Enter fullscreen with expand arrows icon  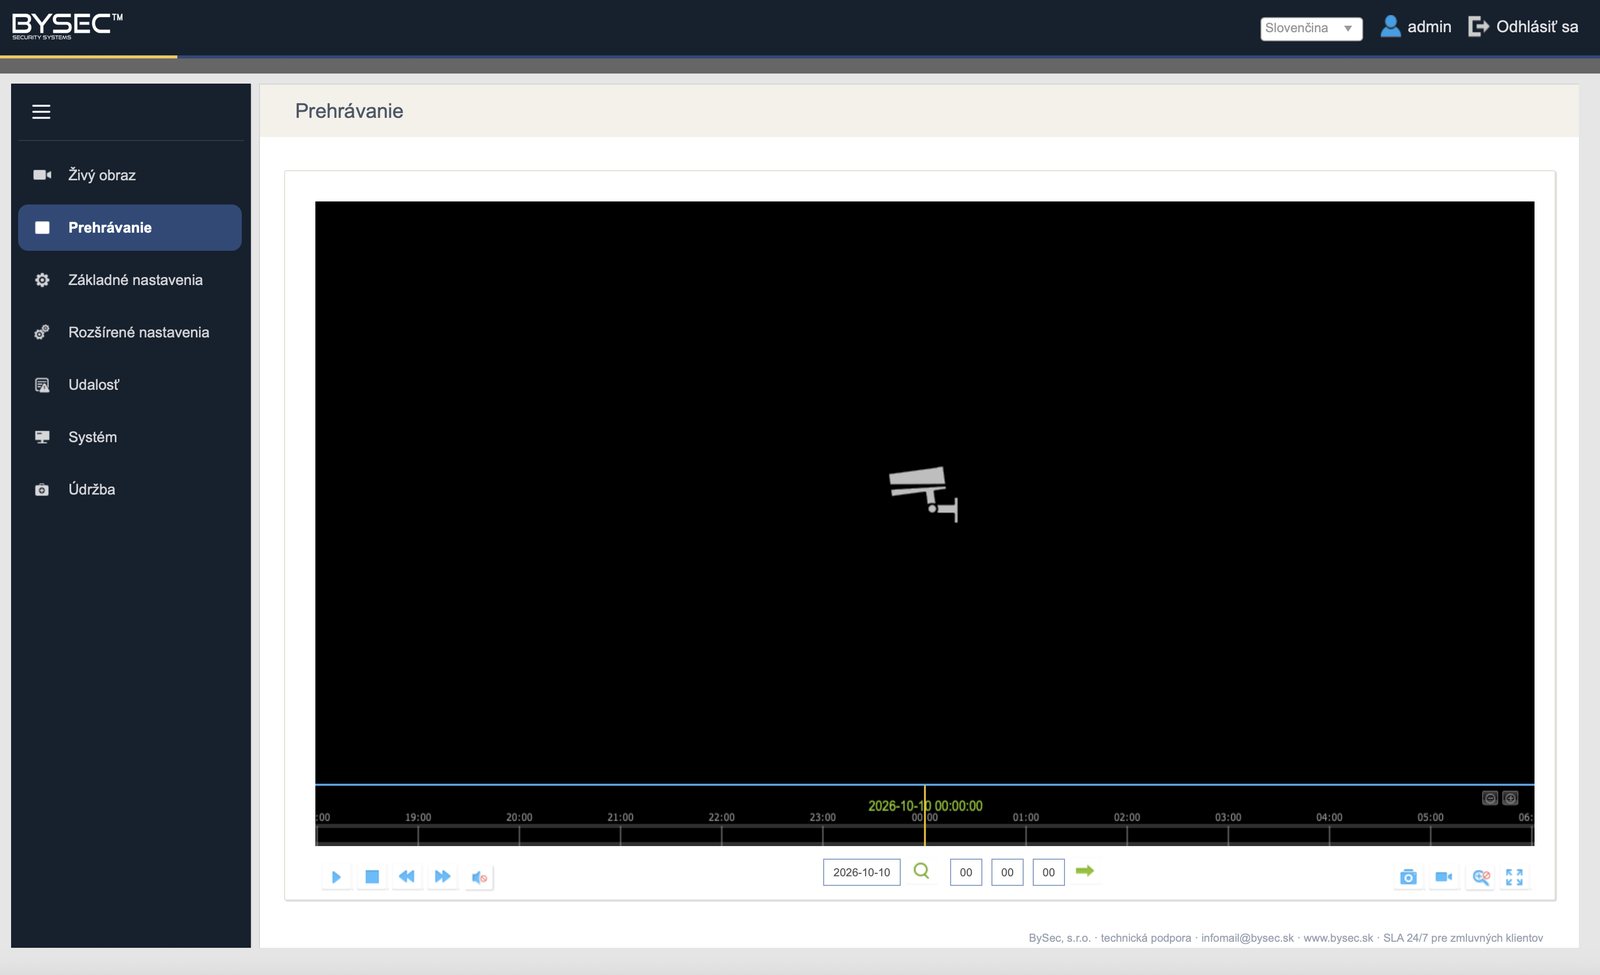pos(1515,877)
